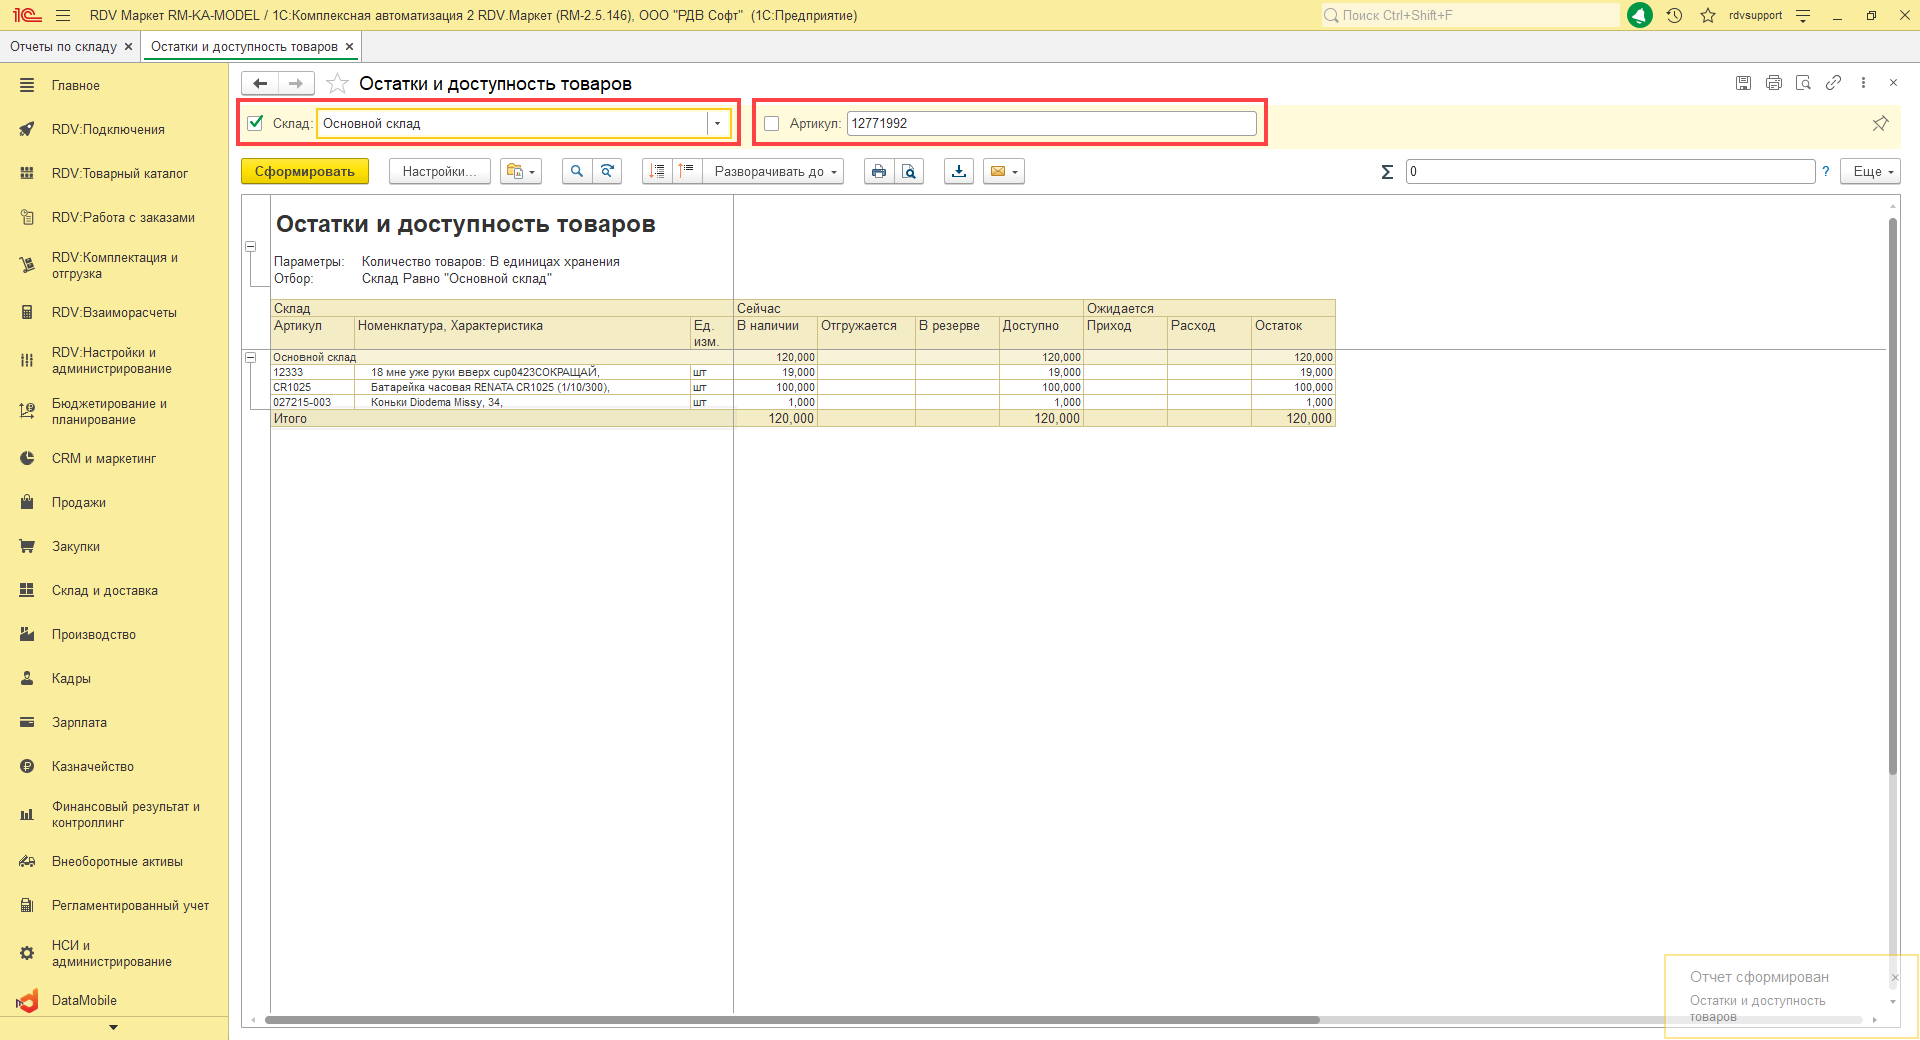Open the history clock icon

click(1674, 15)
